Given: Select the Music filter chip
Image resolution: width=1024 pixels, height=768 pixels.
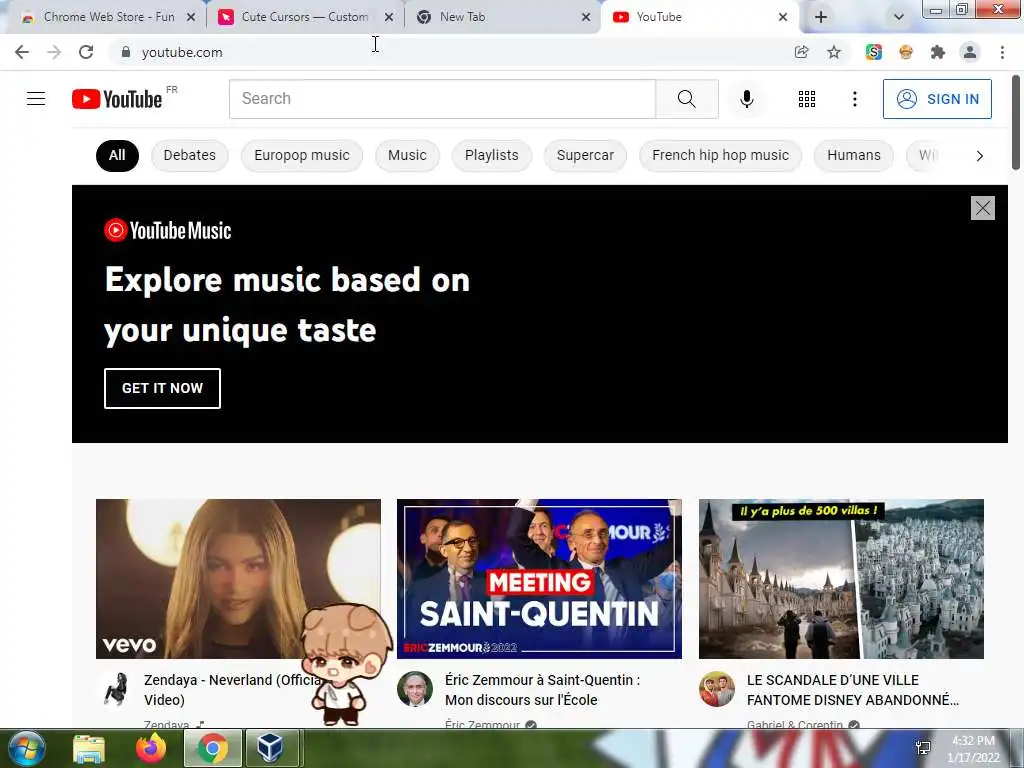Looking at the screenshot, I should pyautogui.click(x=407, y=155).
